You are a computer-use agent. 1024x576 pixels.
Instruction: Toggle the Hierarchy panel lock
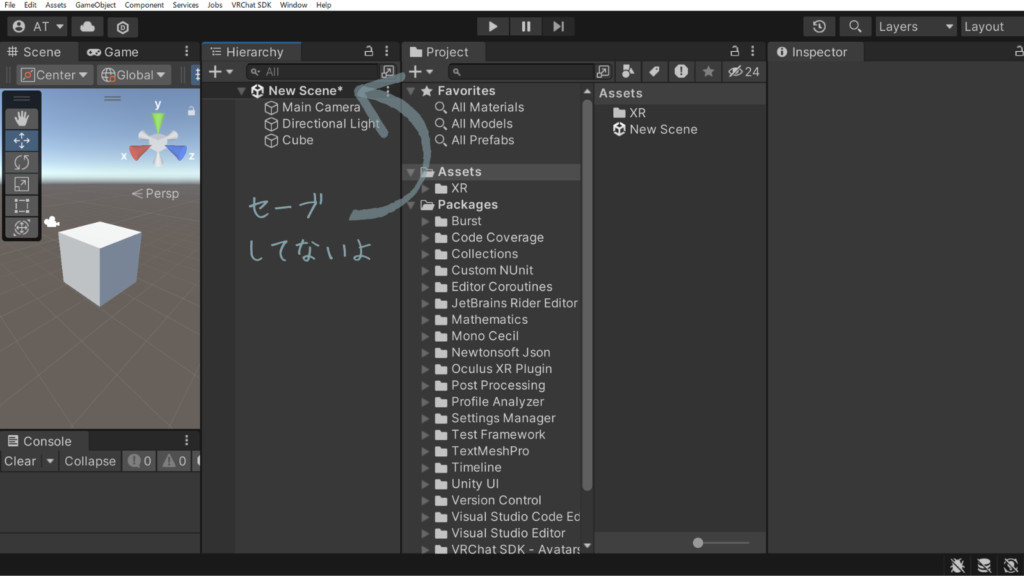click(x=368, y=52)
